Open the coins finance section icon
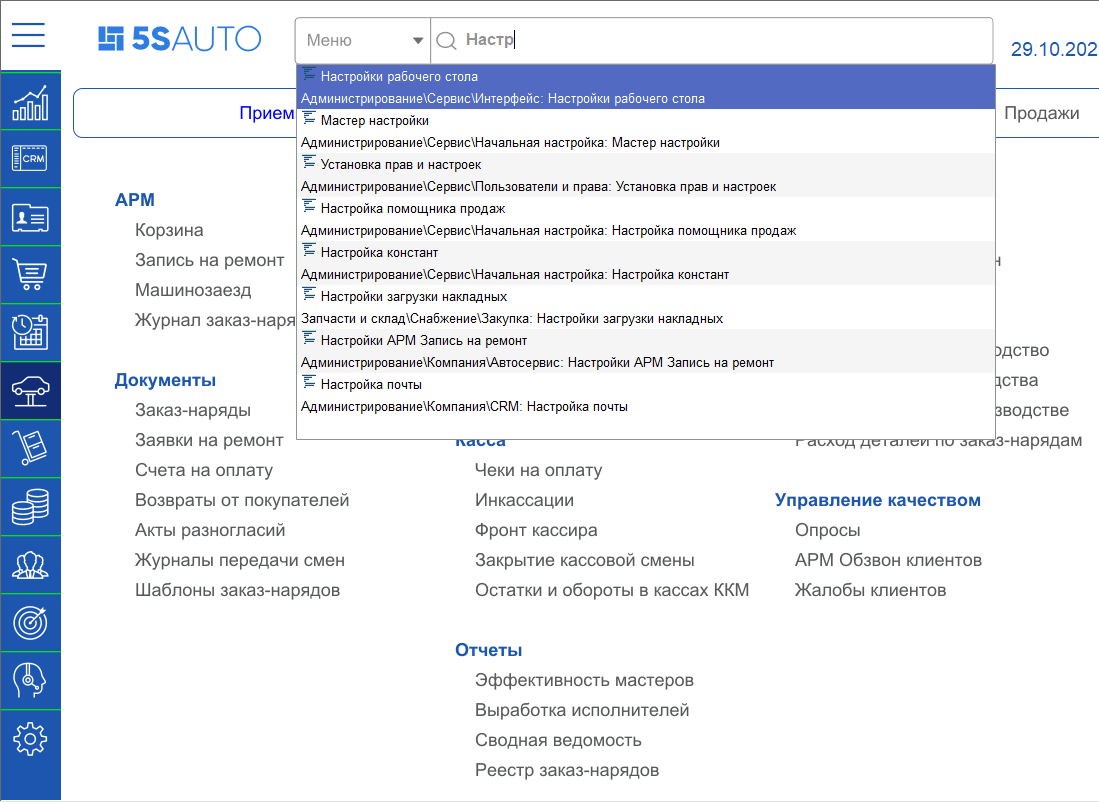Image resolution: width=1099 pixels, height=802 pixels. tap(30, 506)
